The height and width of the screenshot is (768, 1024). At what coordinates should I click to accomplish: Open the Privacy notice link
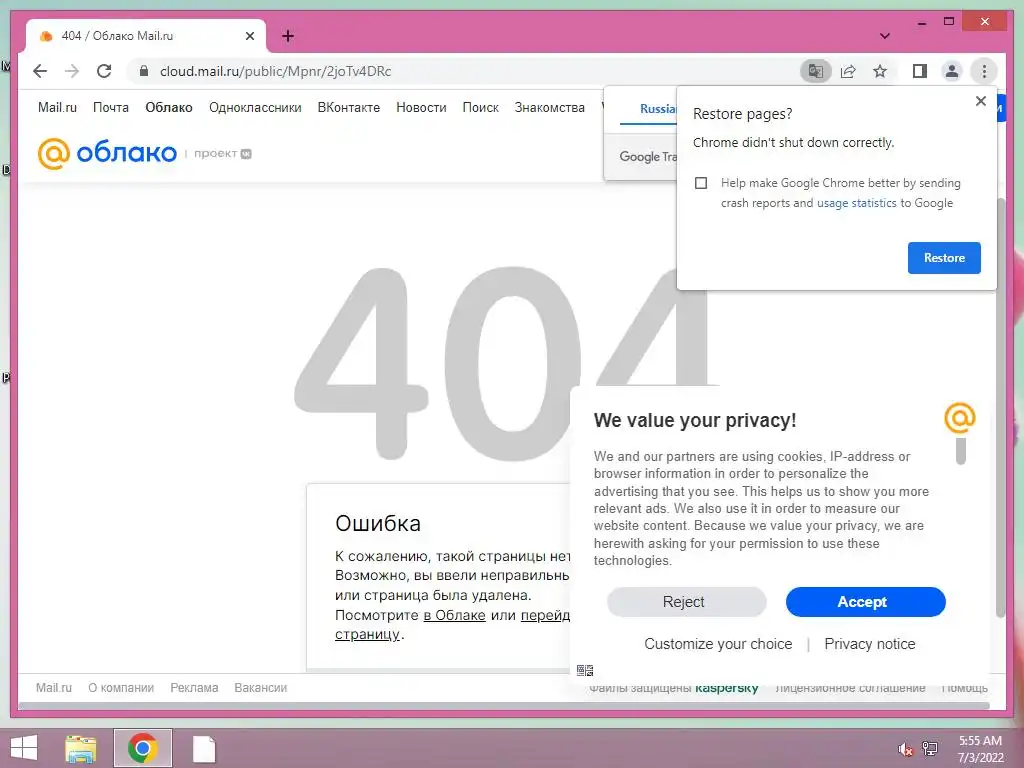[869, 644]
